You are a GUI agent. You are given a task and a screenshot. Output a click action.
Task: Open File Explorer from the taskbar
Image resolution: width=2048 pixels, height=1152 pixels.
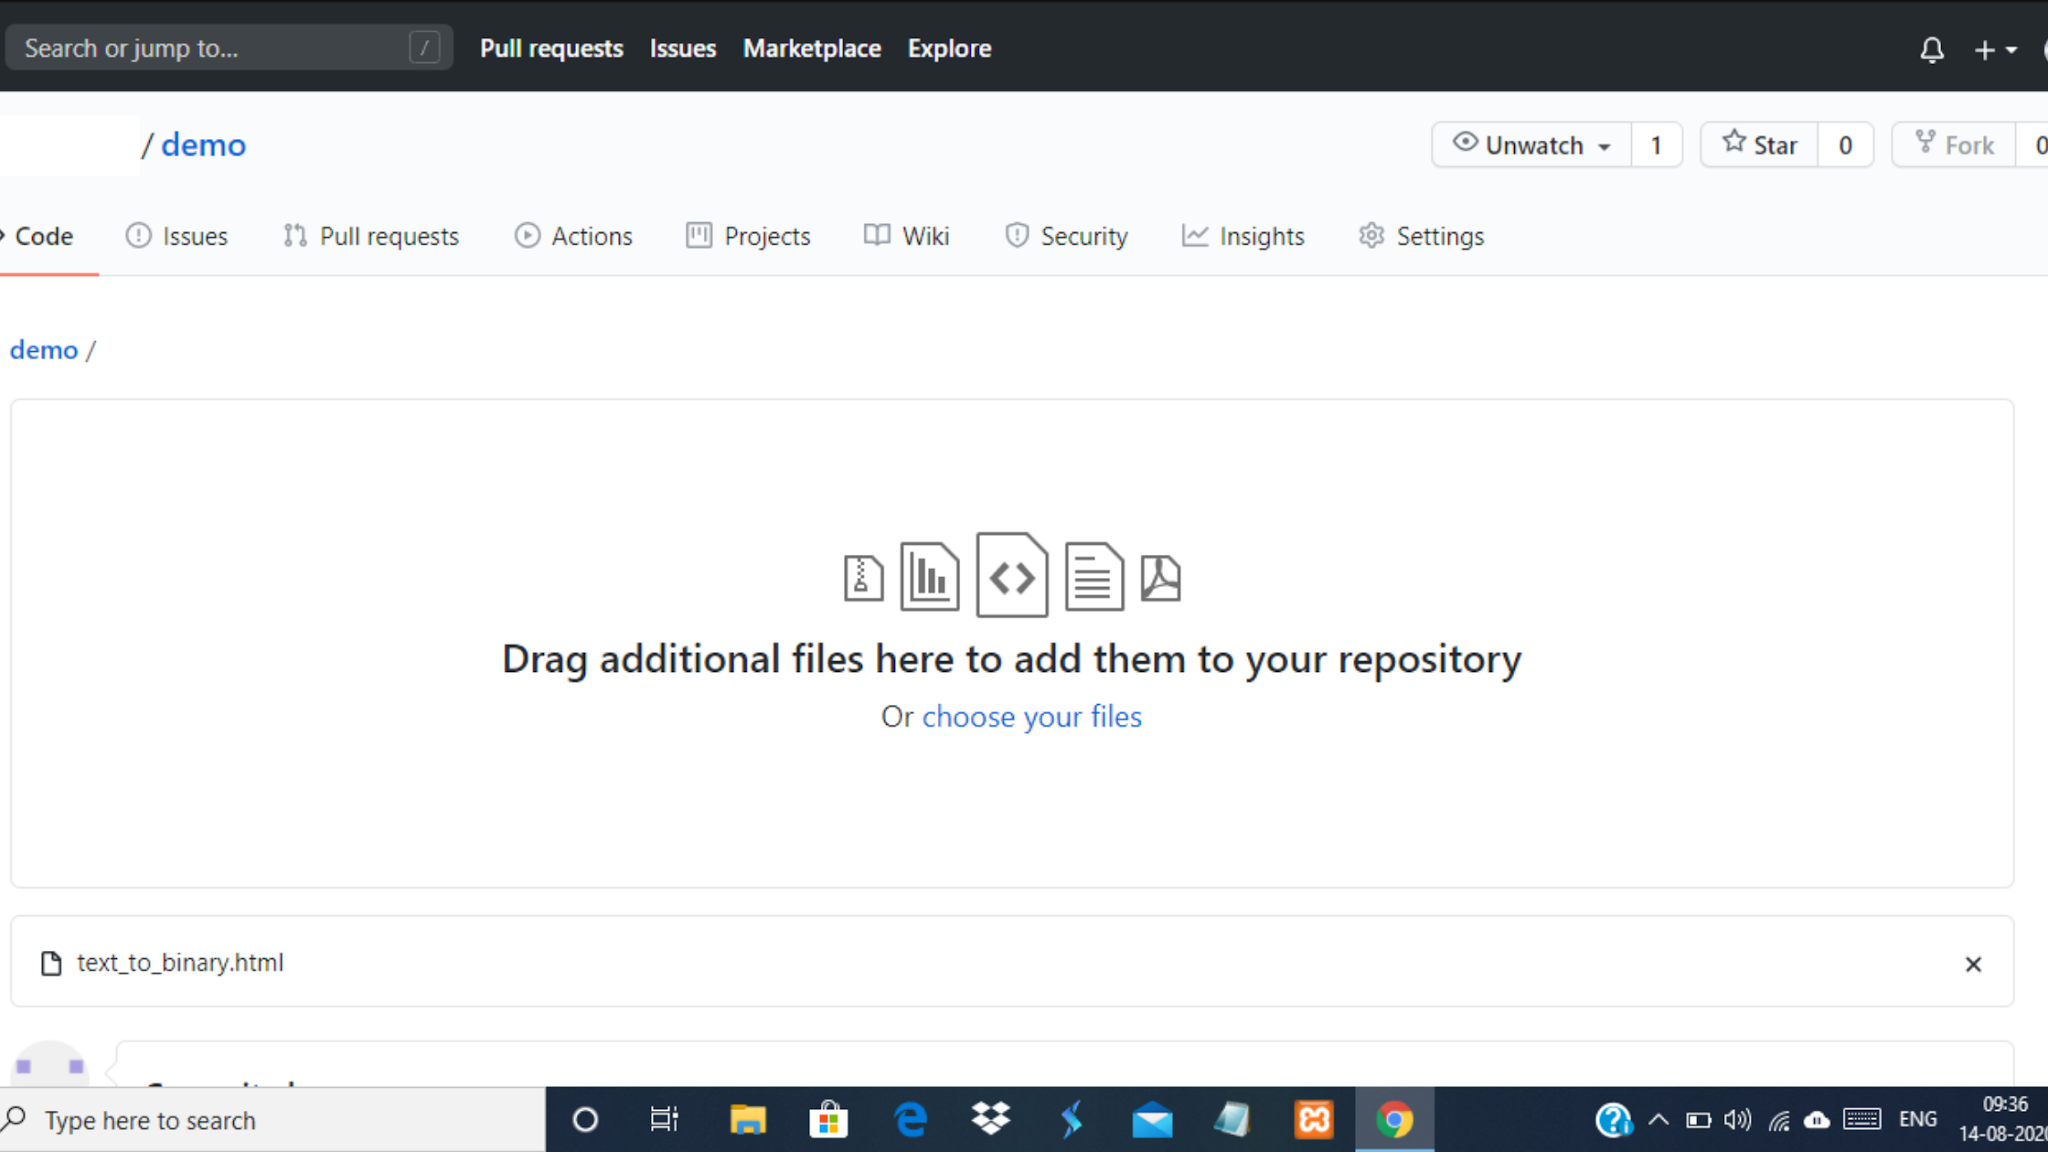[x=747, y=1119]
